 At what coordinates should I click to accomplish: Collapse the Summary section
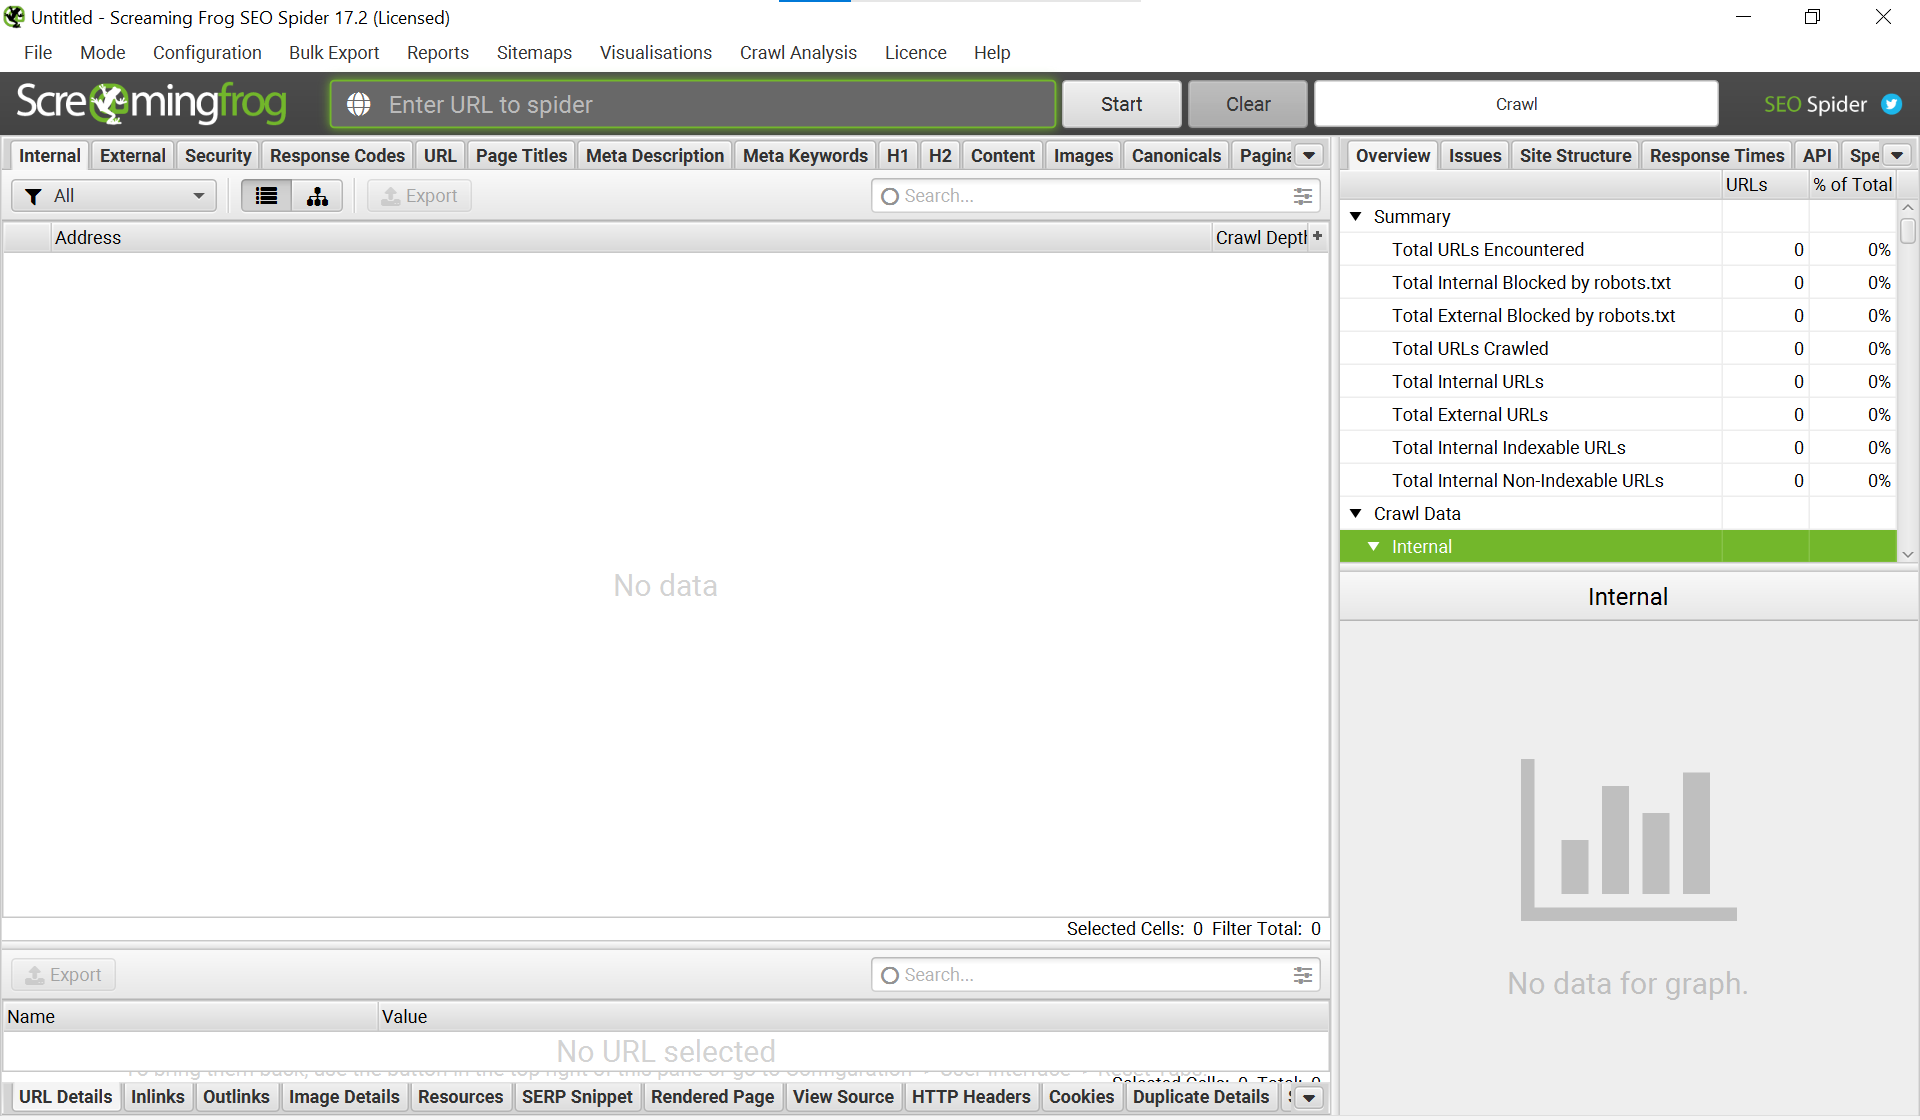click(x=1356, y=216)
